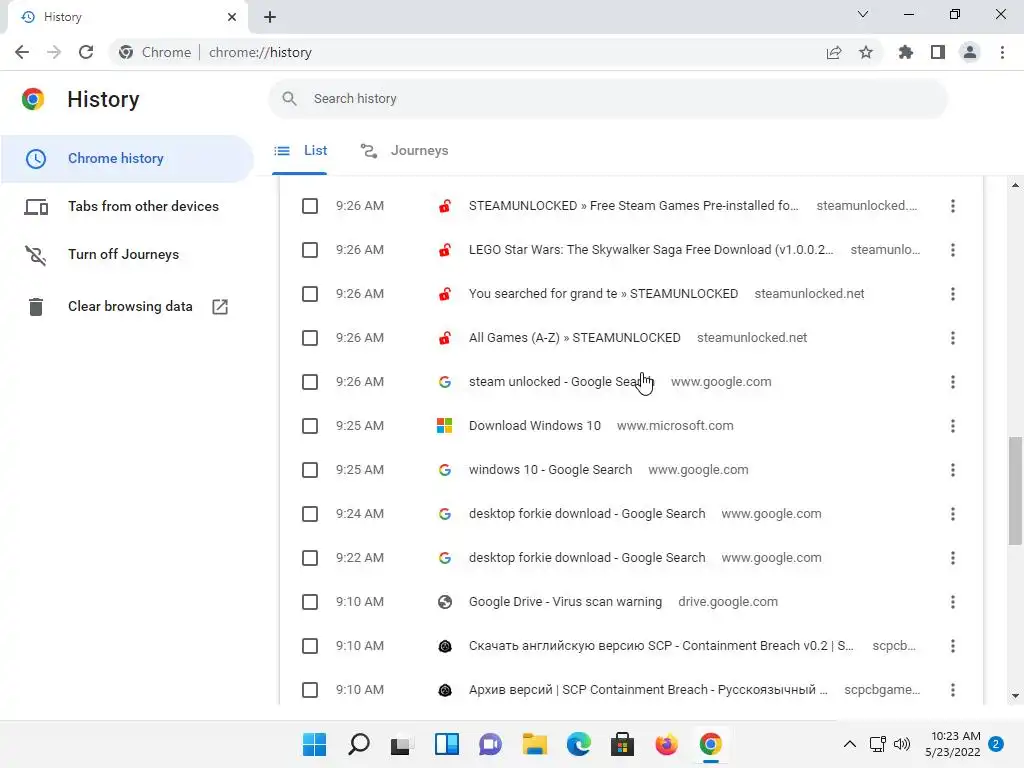
Task: Open the Extensions puzzle icon
Action: [906, 52]
